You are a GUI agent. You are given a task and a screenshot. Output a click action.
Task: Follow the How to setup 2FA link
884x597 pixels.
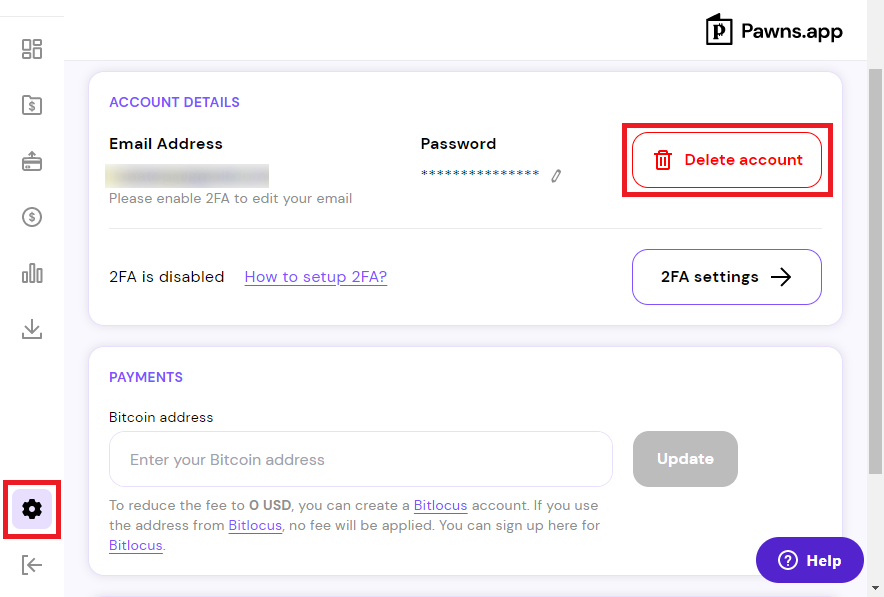pos(316,277)
